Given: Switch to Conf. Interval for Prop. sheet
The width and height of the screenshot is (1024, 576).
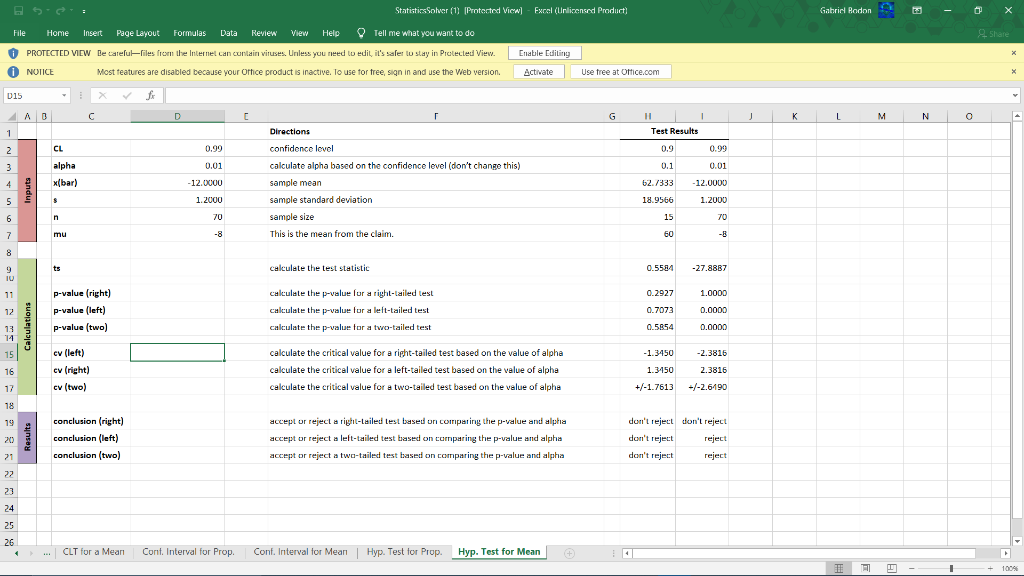Looking at the screenshot, I should click(188, 552).
